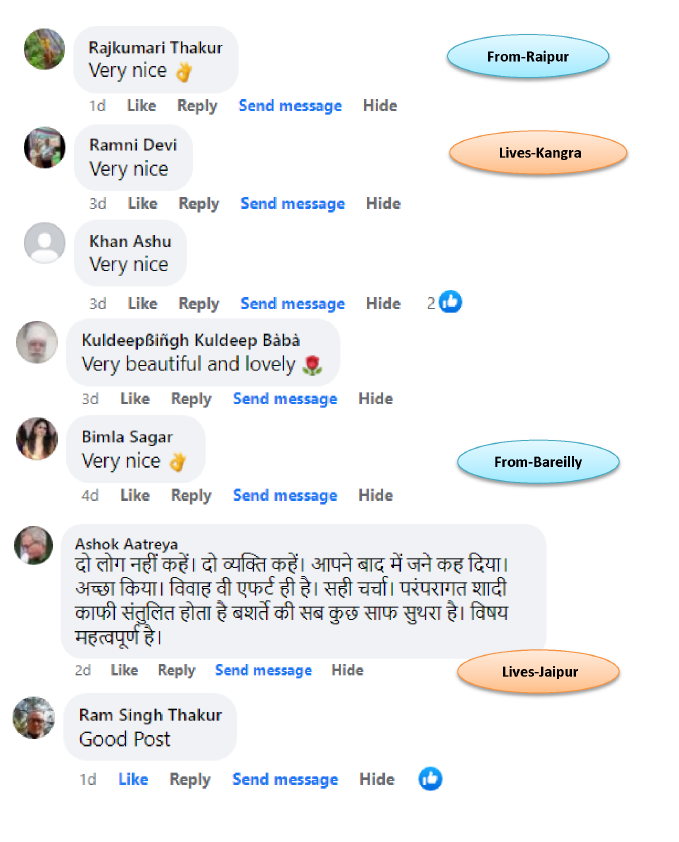Reply to Ramni Devi's comment

(199, 204)
